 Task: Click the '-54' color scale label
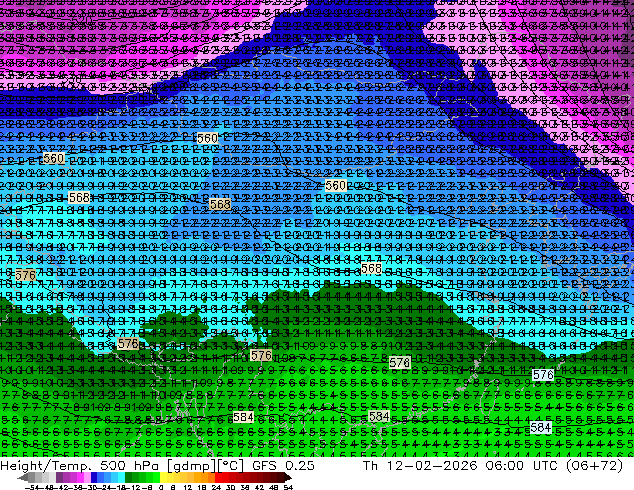pyautogui.click(x=32, y=488)
